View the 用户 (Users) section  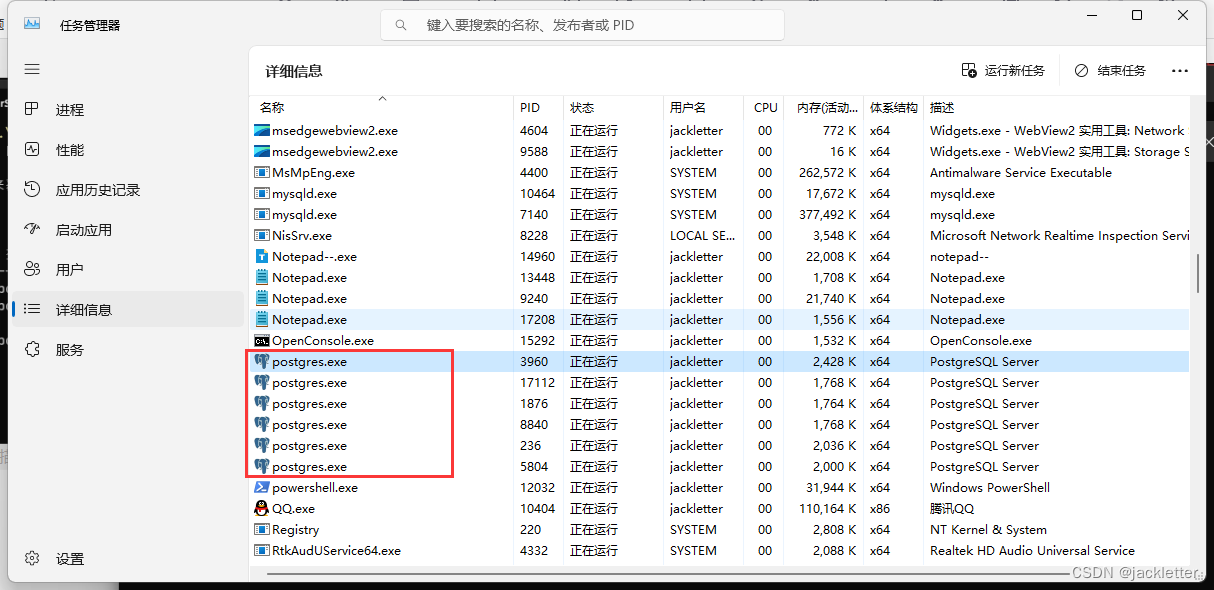pyautogui.click(x=71, y=268)
